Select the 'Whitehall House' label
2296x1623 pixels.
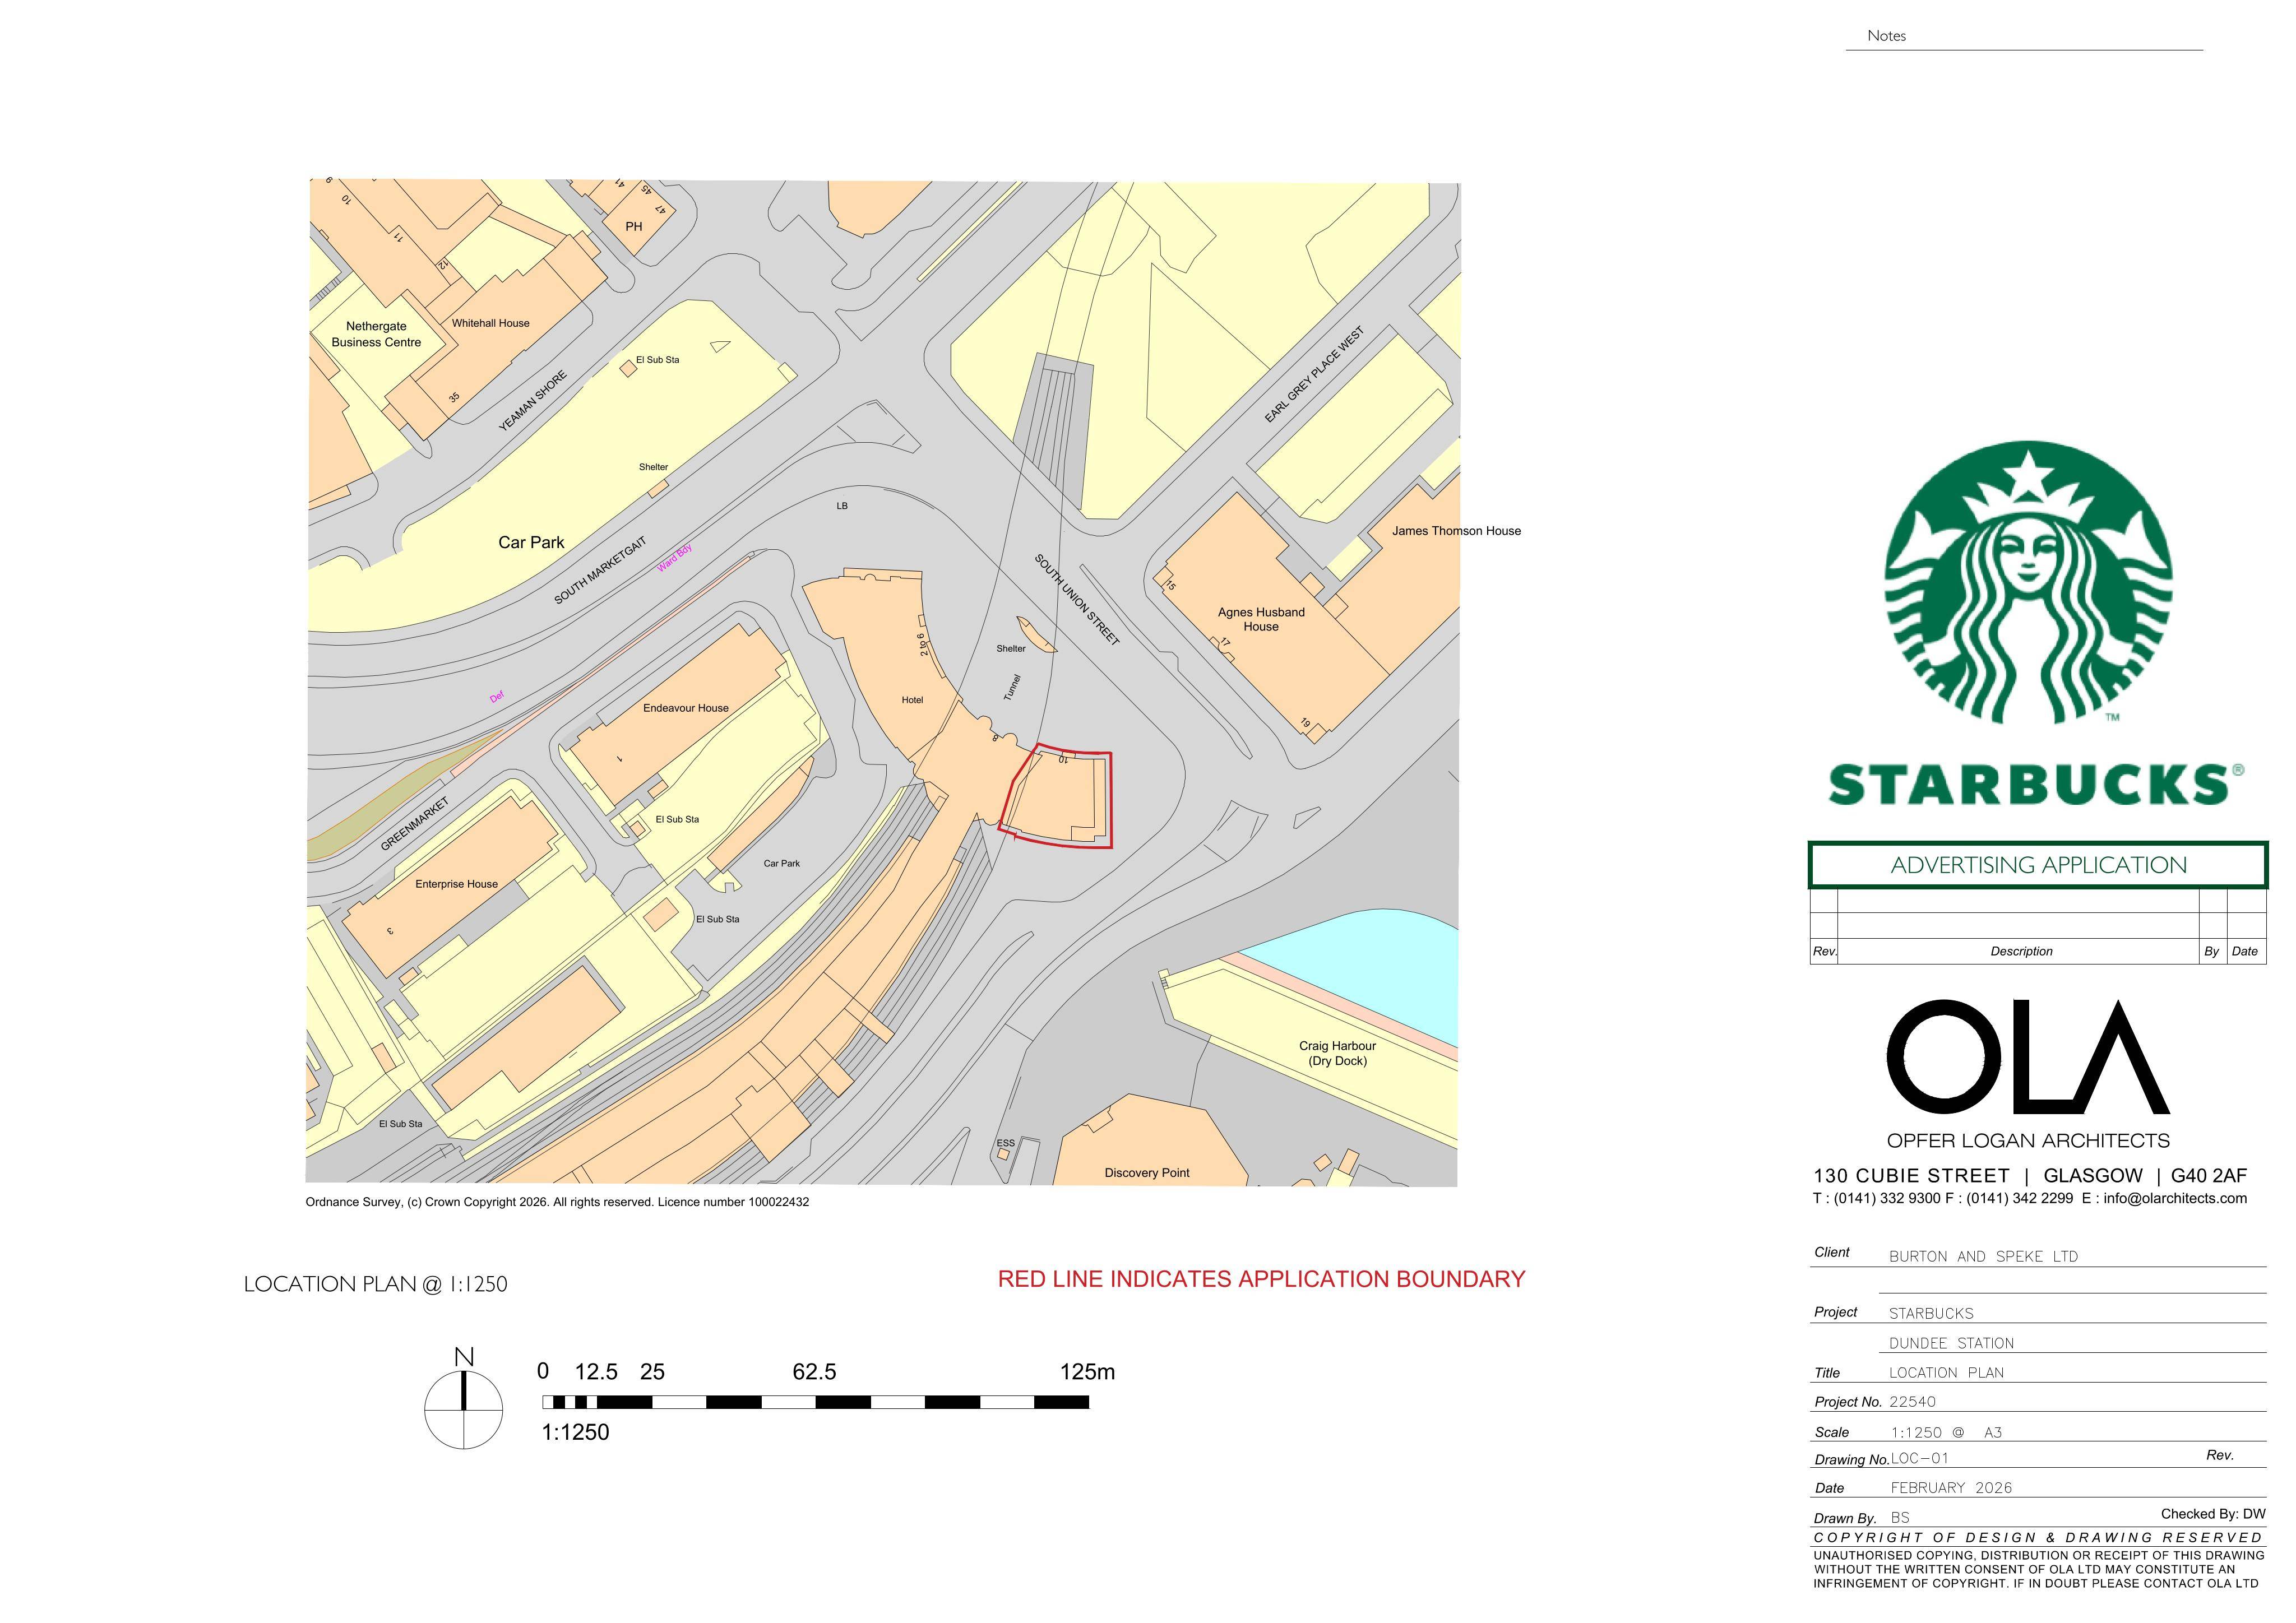pyautogui.click(x=490, y=323)
